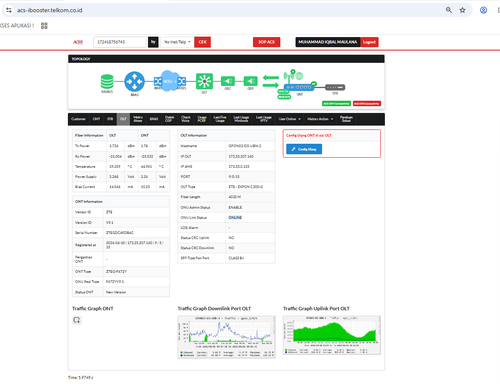Click the Serial Number value in ONT Information

pos(120,232)
